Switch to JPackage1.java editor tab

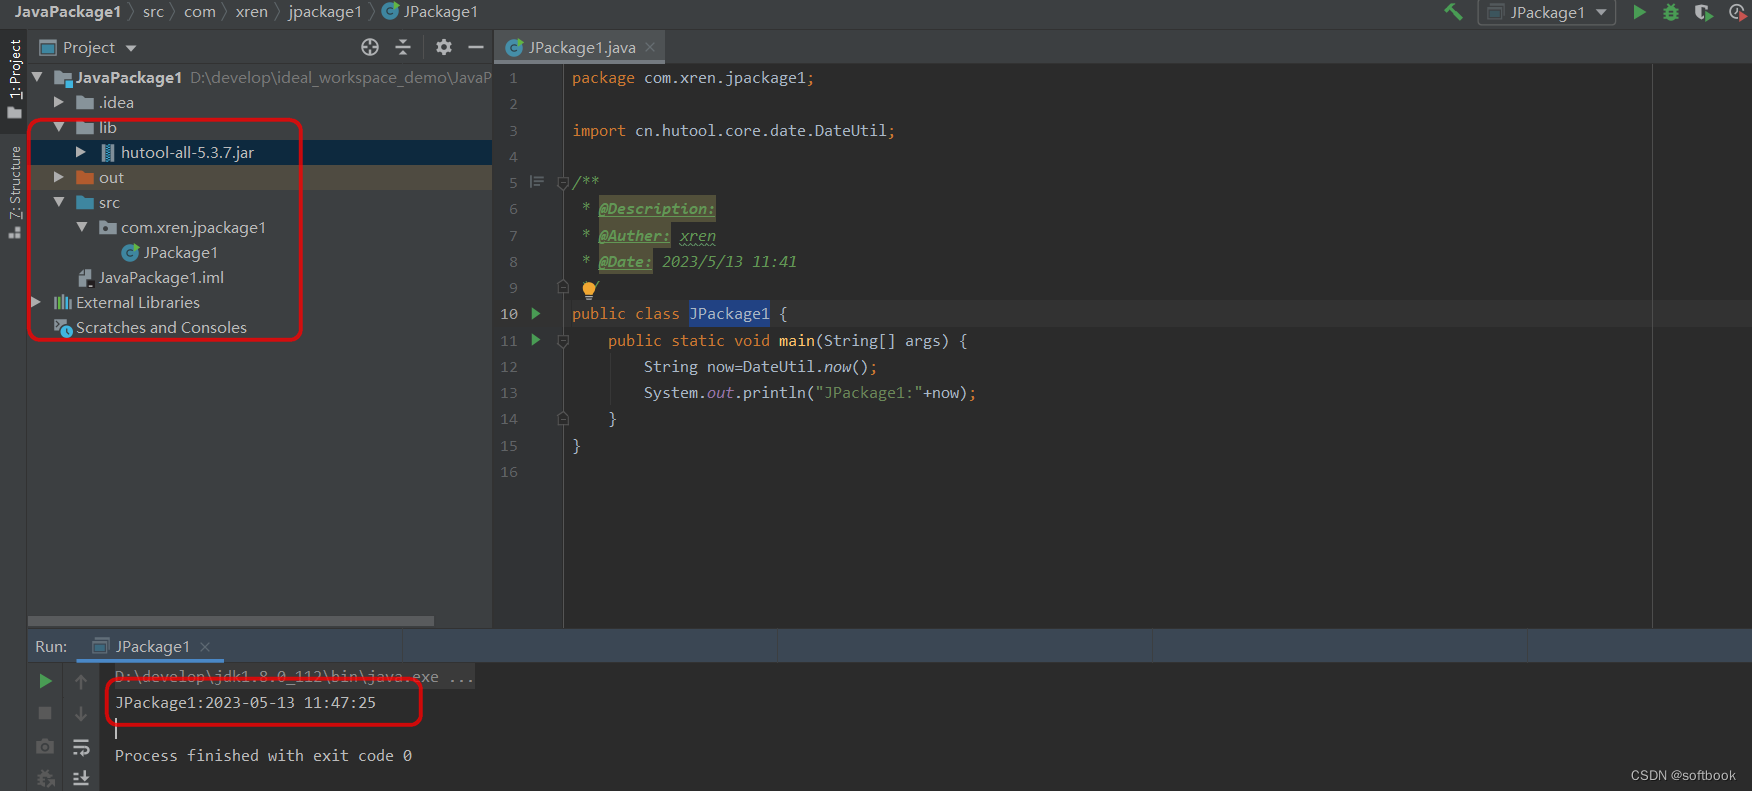(x=581, y=47)
